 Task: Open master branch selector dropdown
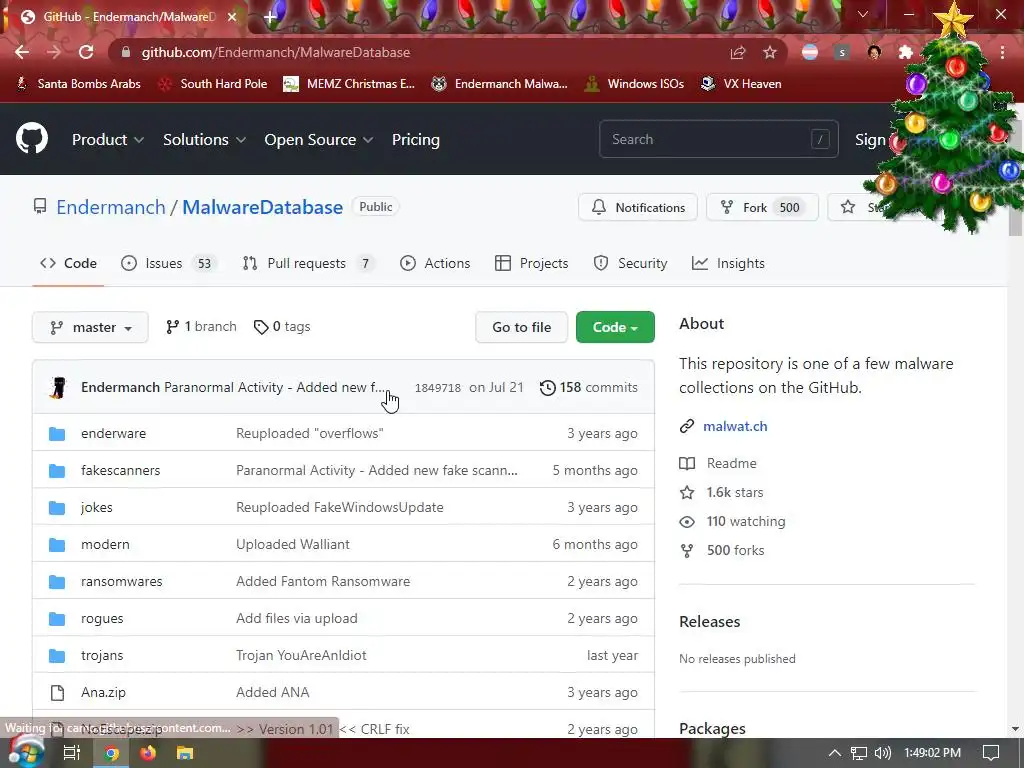click(x=90, y=327)
